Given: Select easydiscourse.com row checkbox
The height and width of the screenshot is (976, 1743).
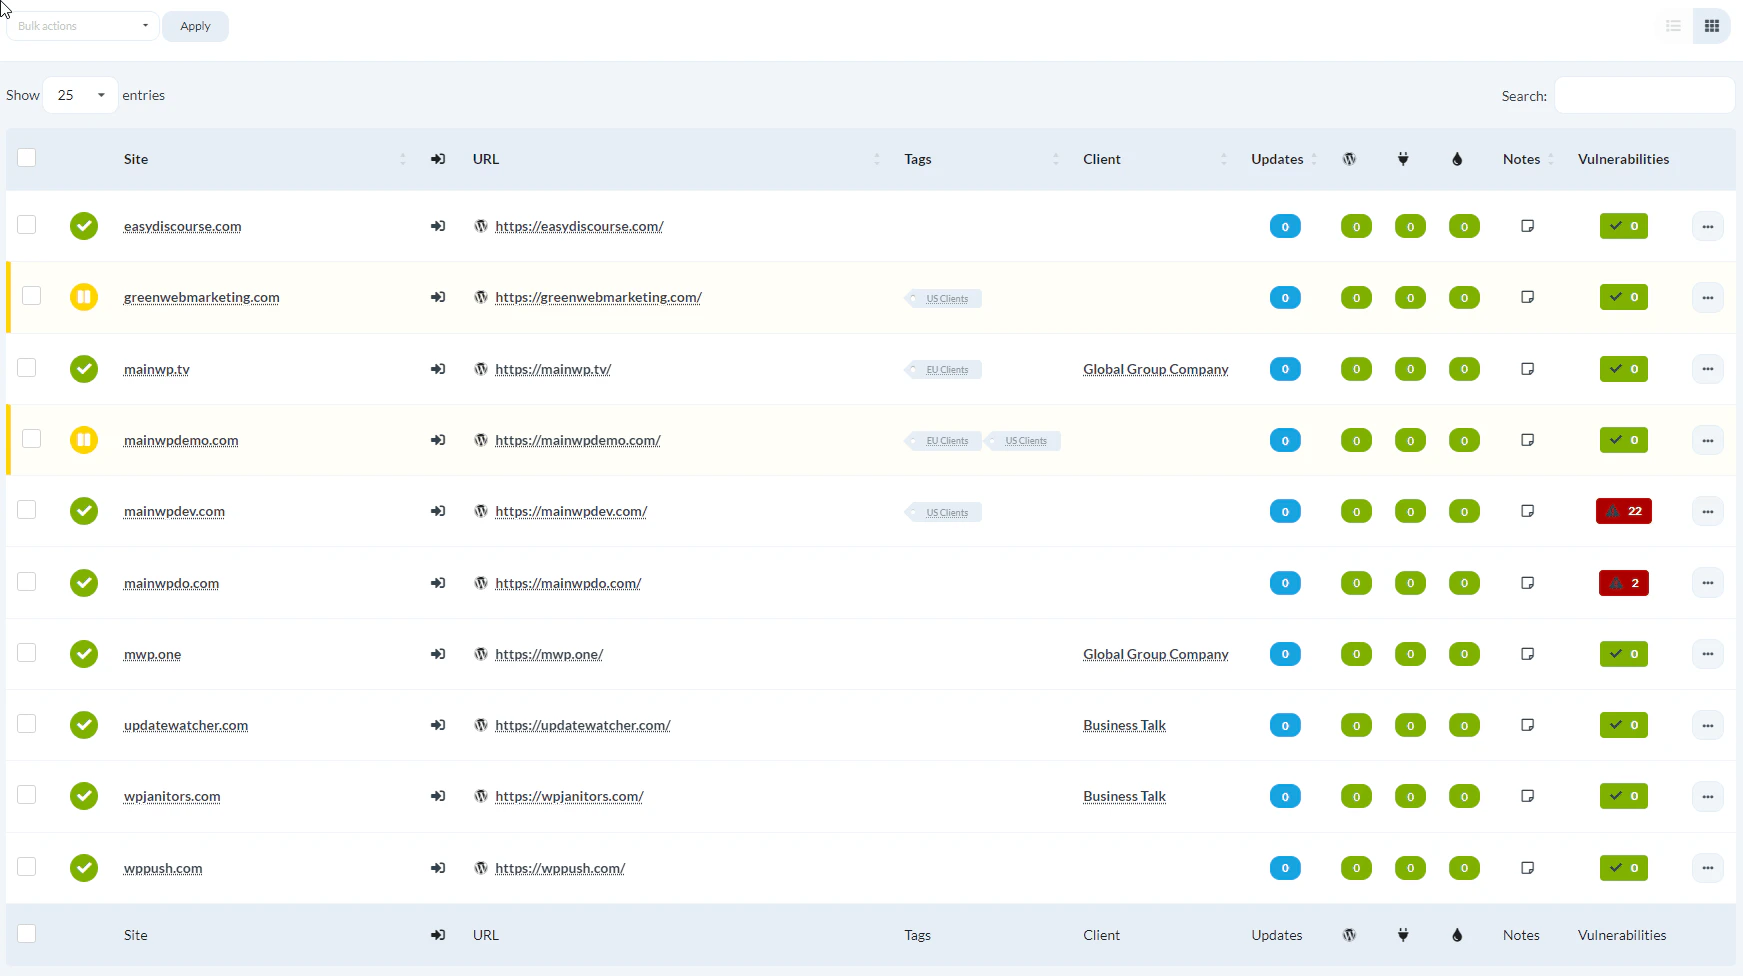Looking at the screenshot, I should pos(27,225).
